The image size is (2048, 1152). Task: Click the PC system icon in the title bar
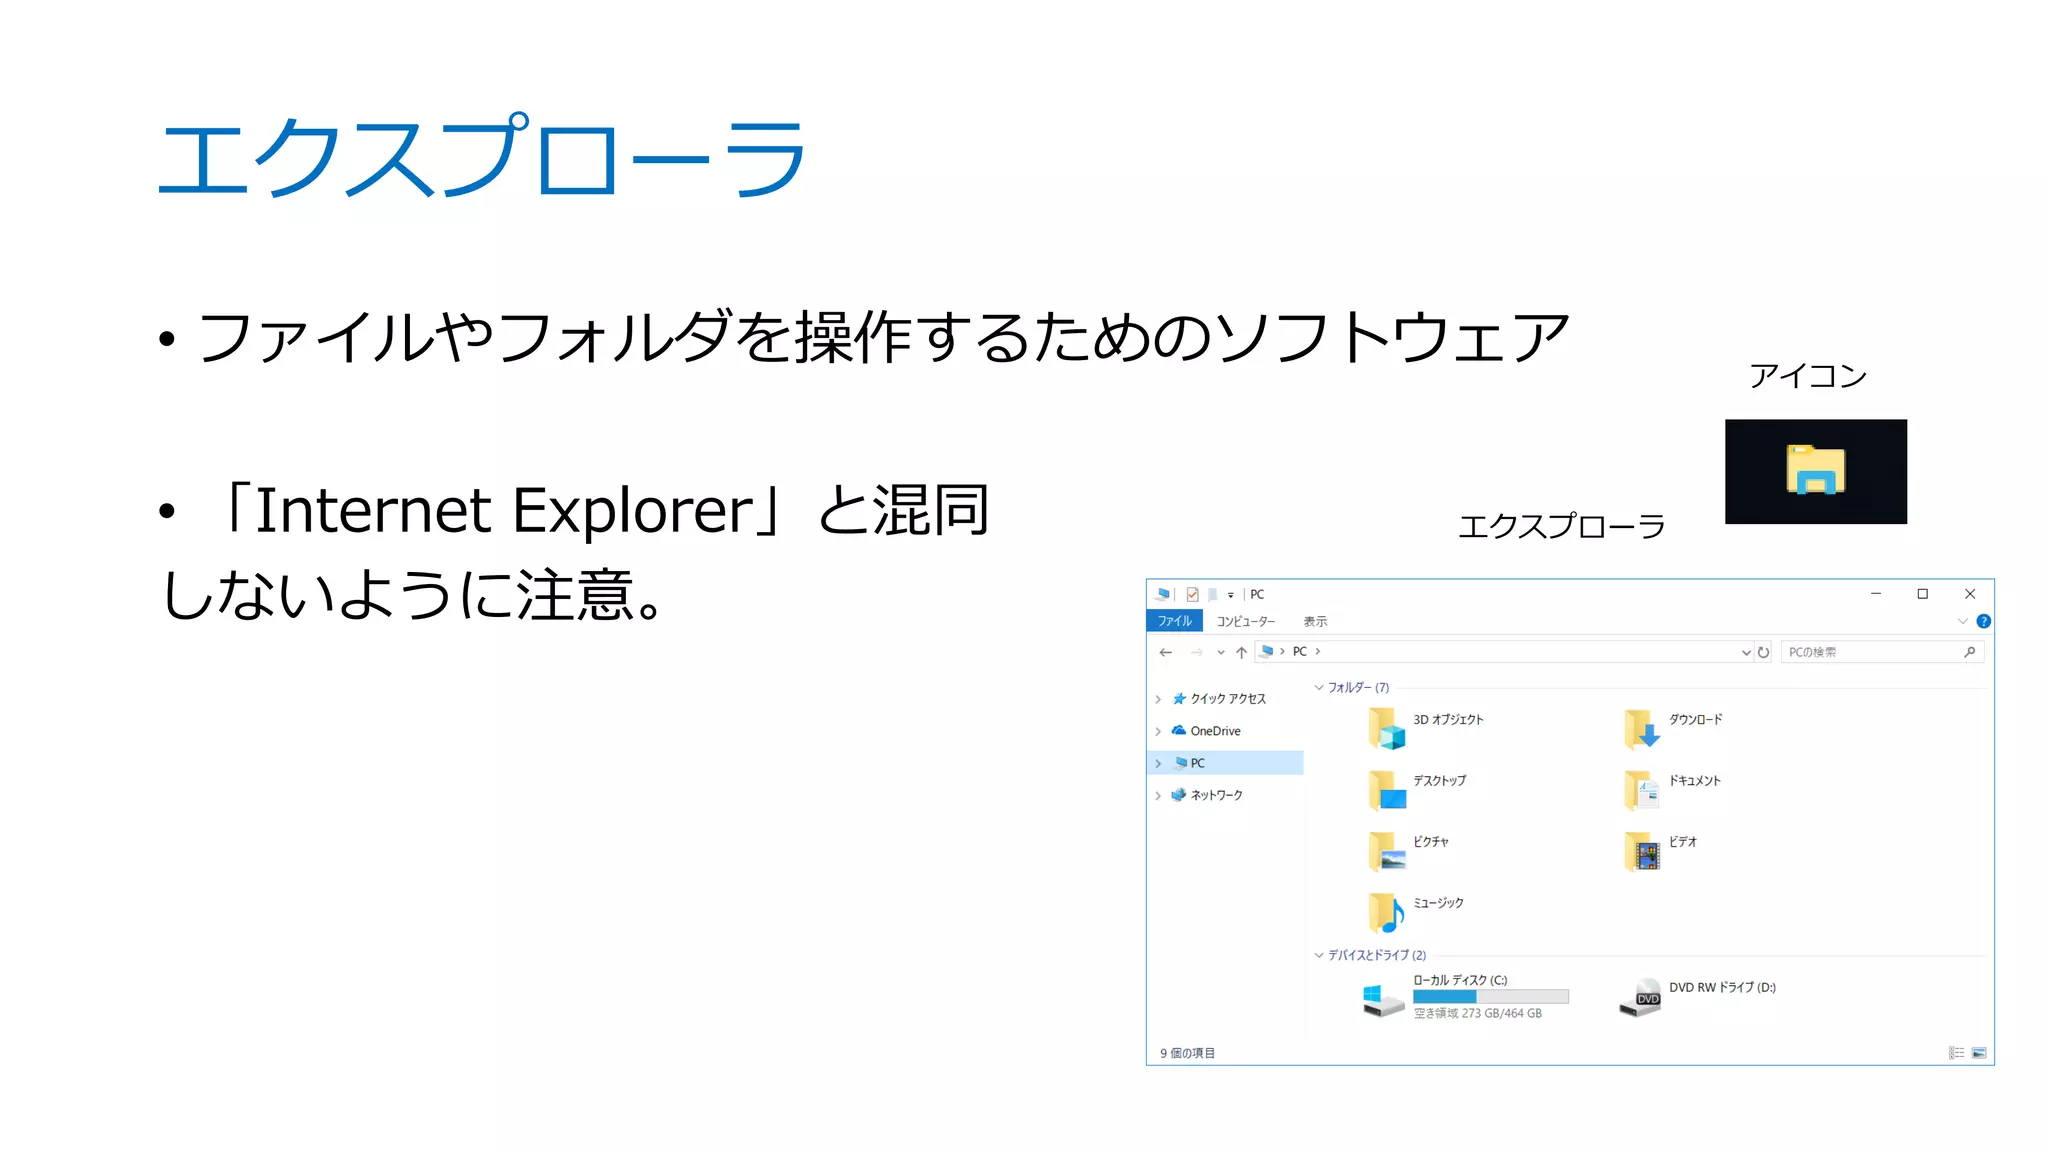click(x=1162, y=594)
